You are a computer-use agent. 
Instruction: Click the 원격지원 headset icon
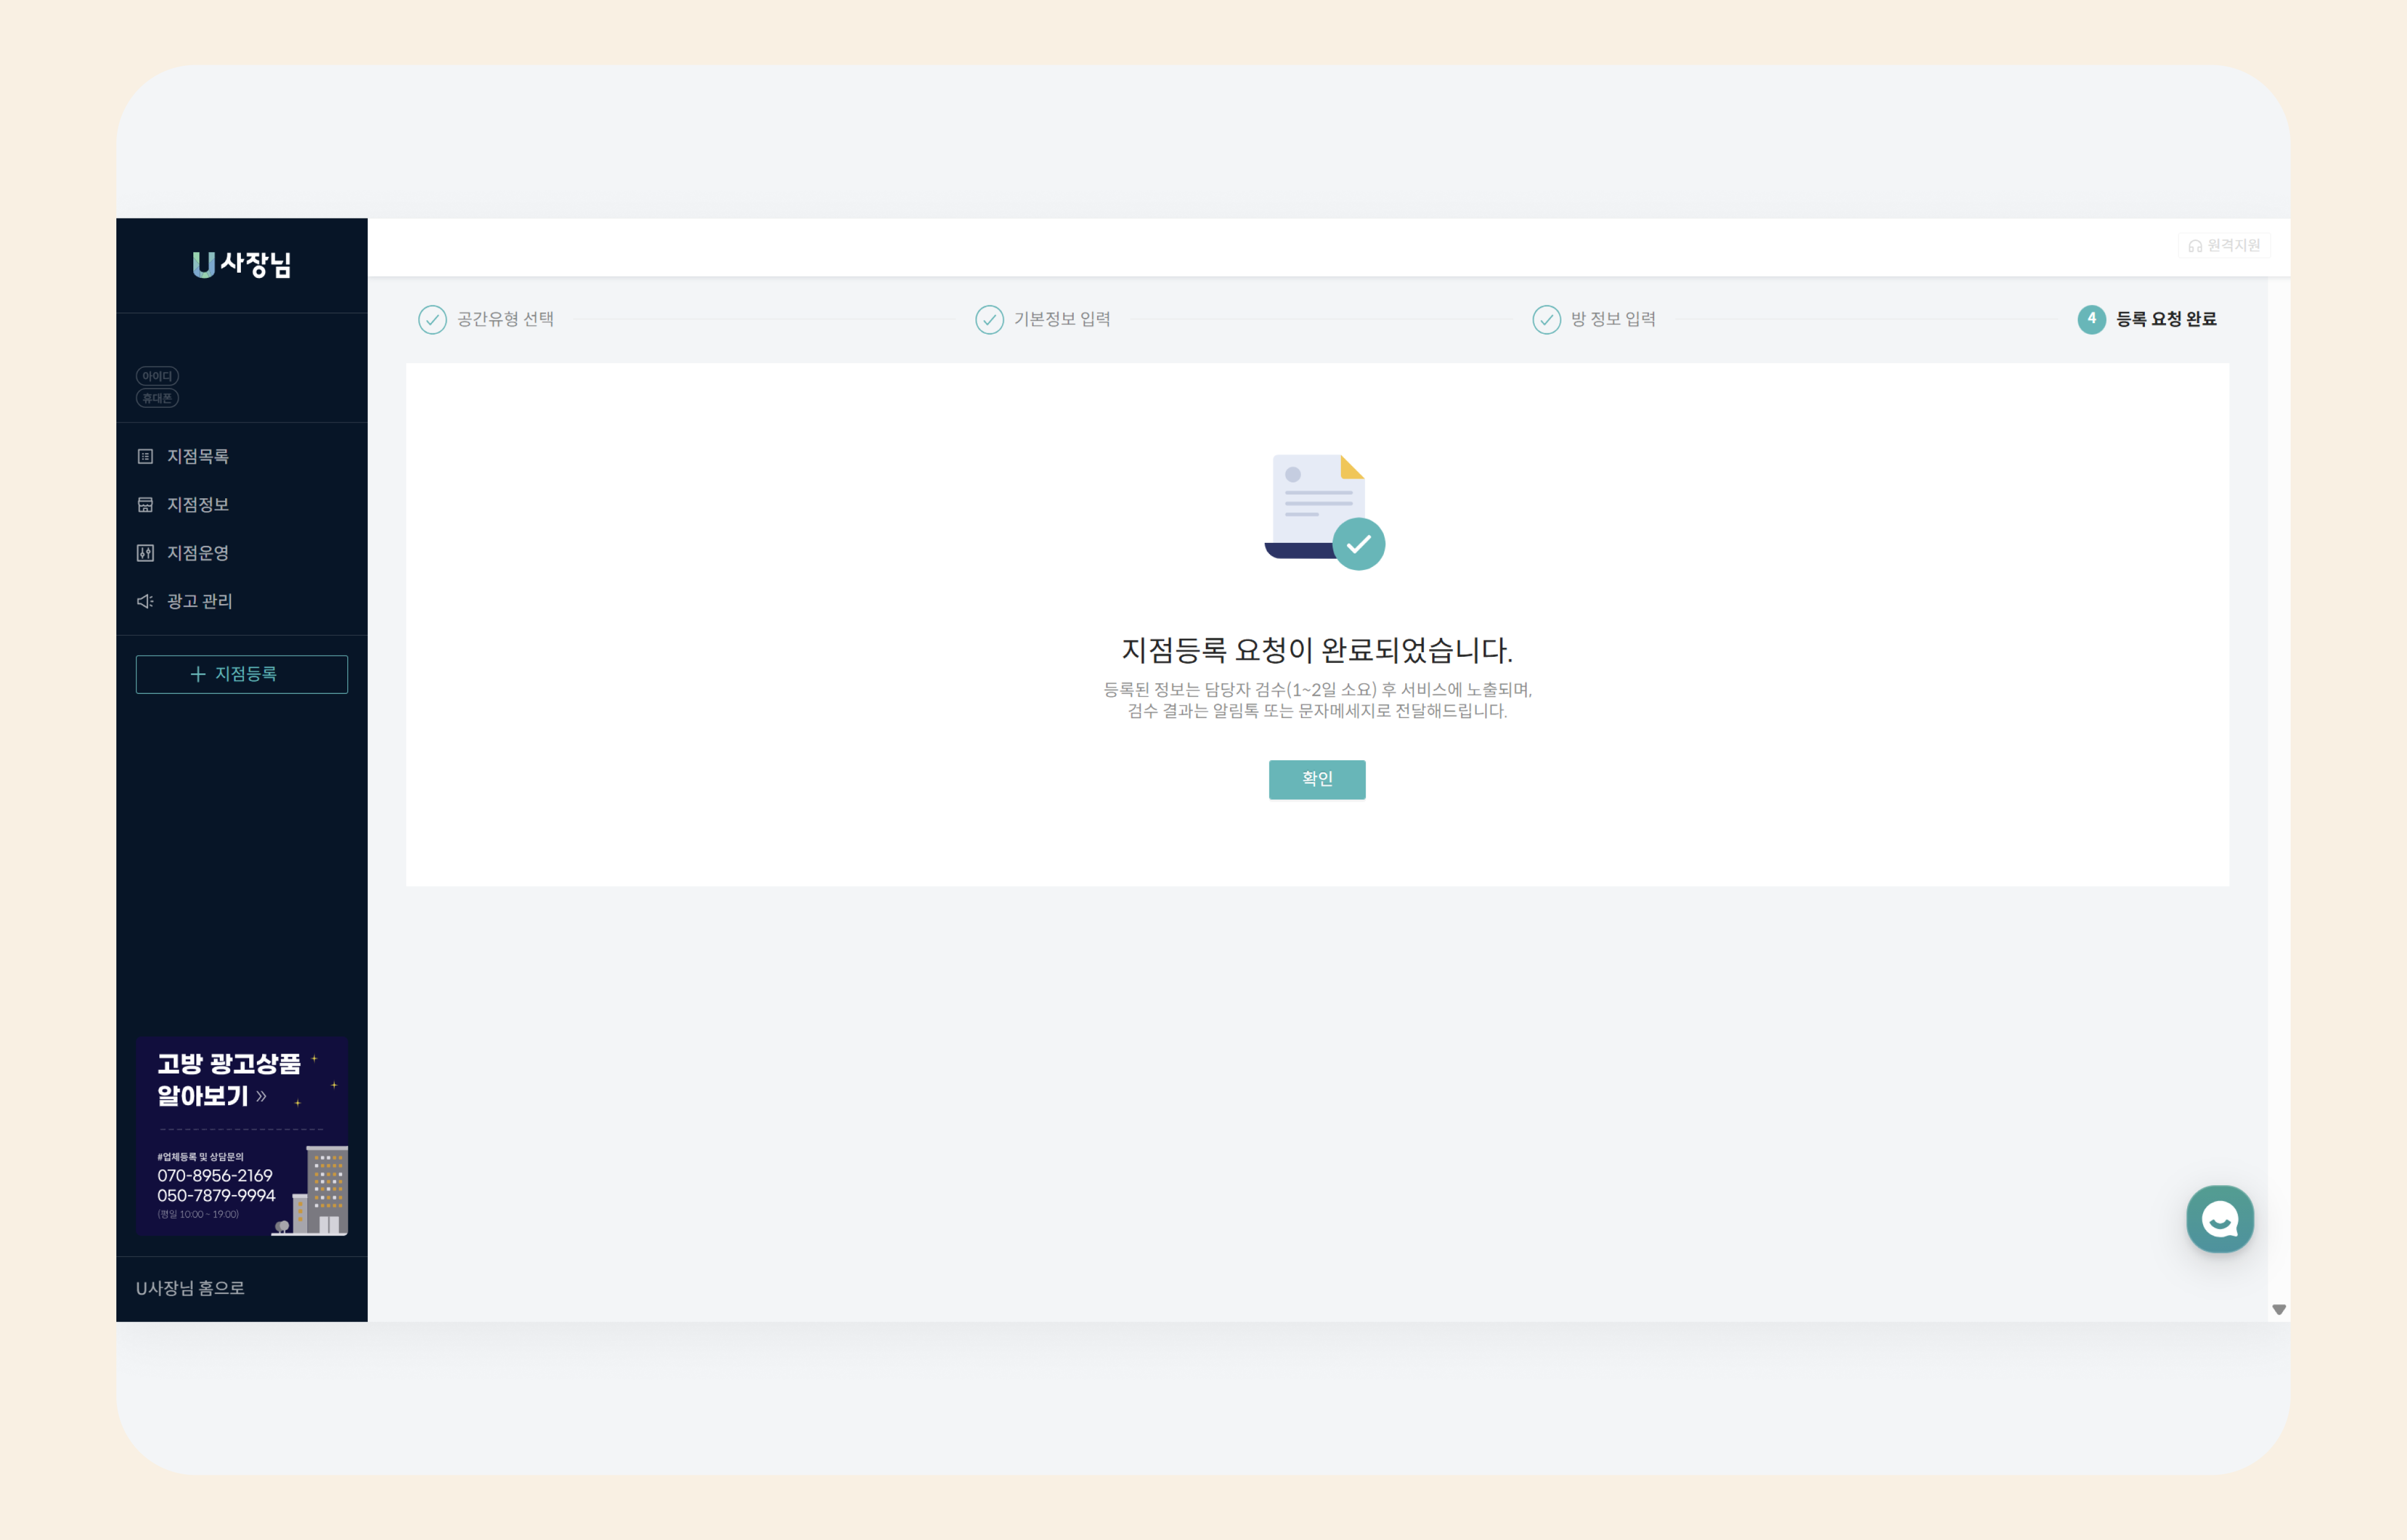tap(2195, 246)
